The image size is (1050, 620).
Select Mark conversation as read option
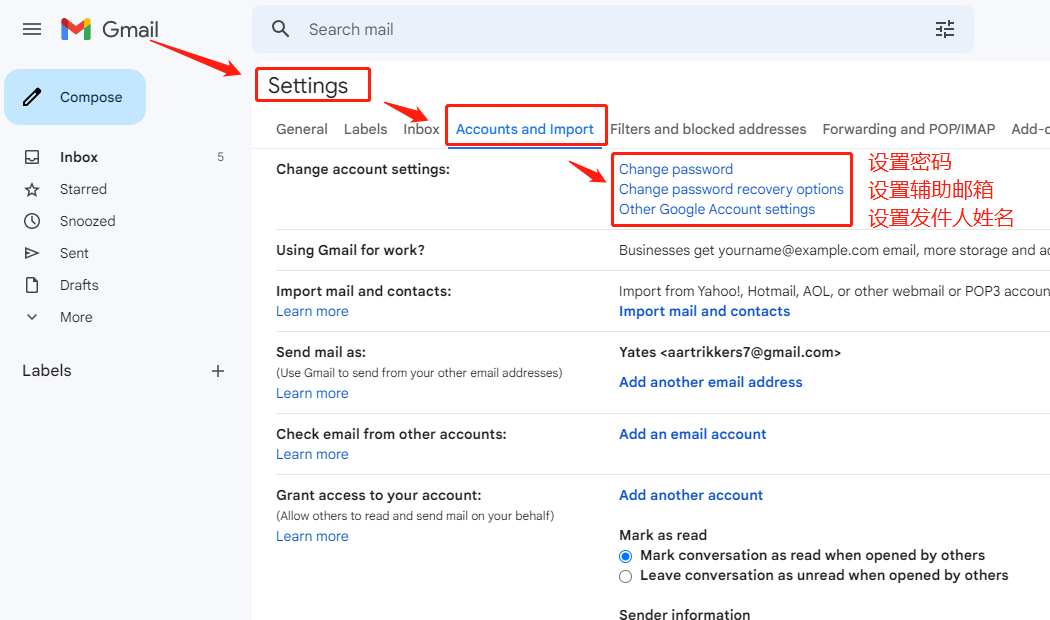click(x=626, y=556)
